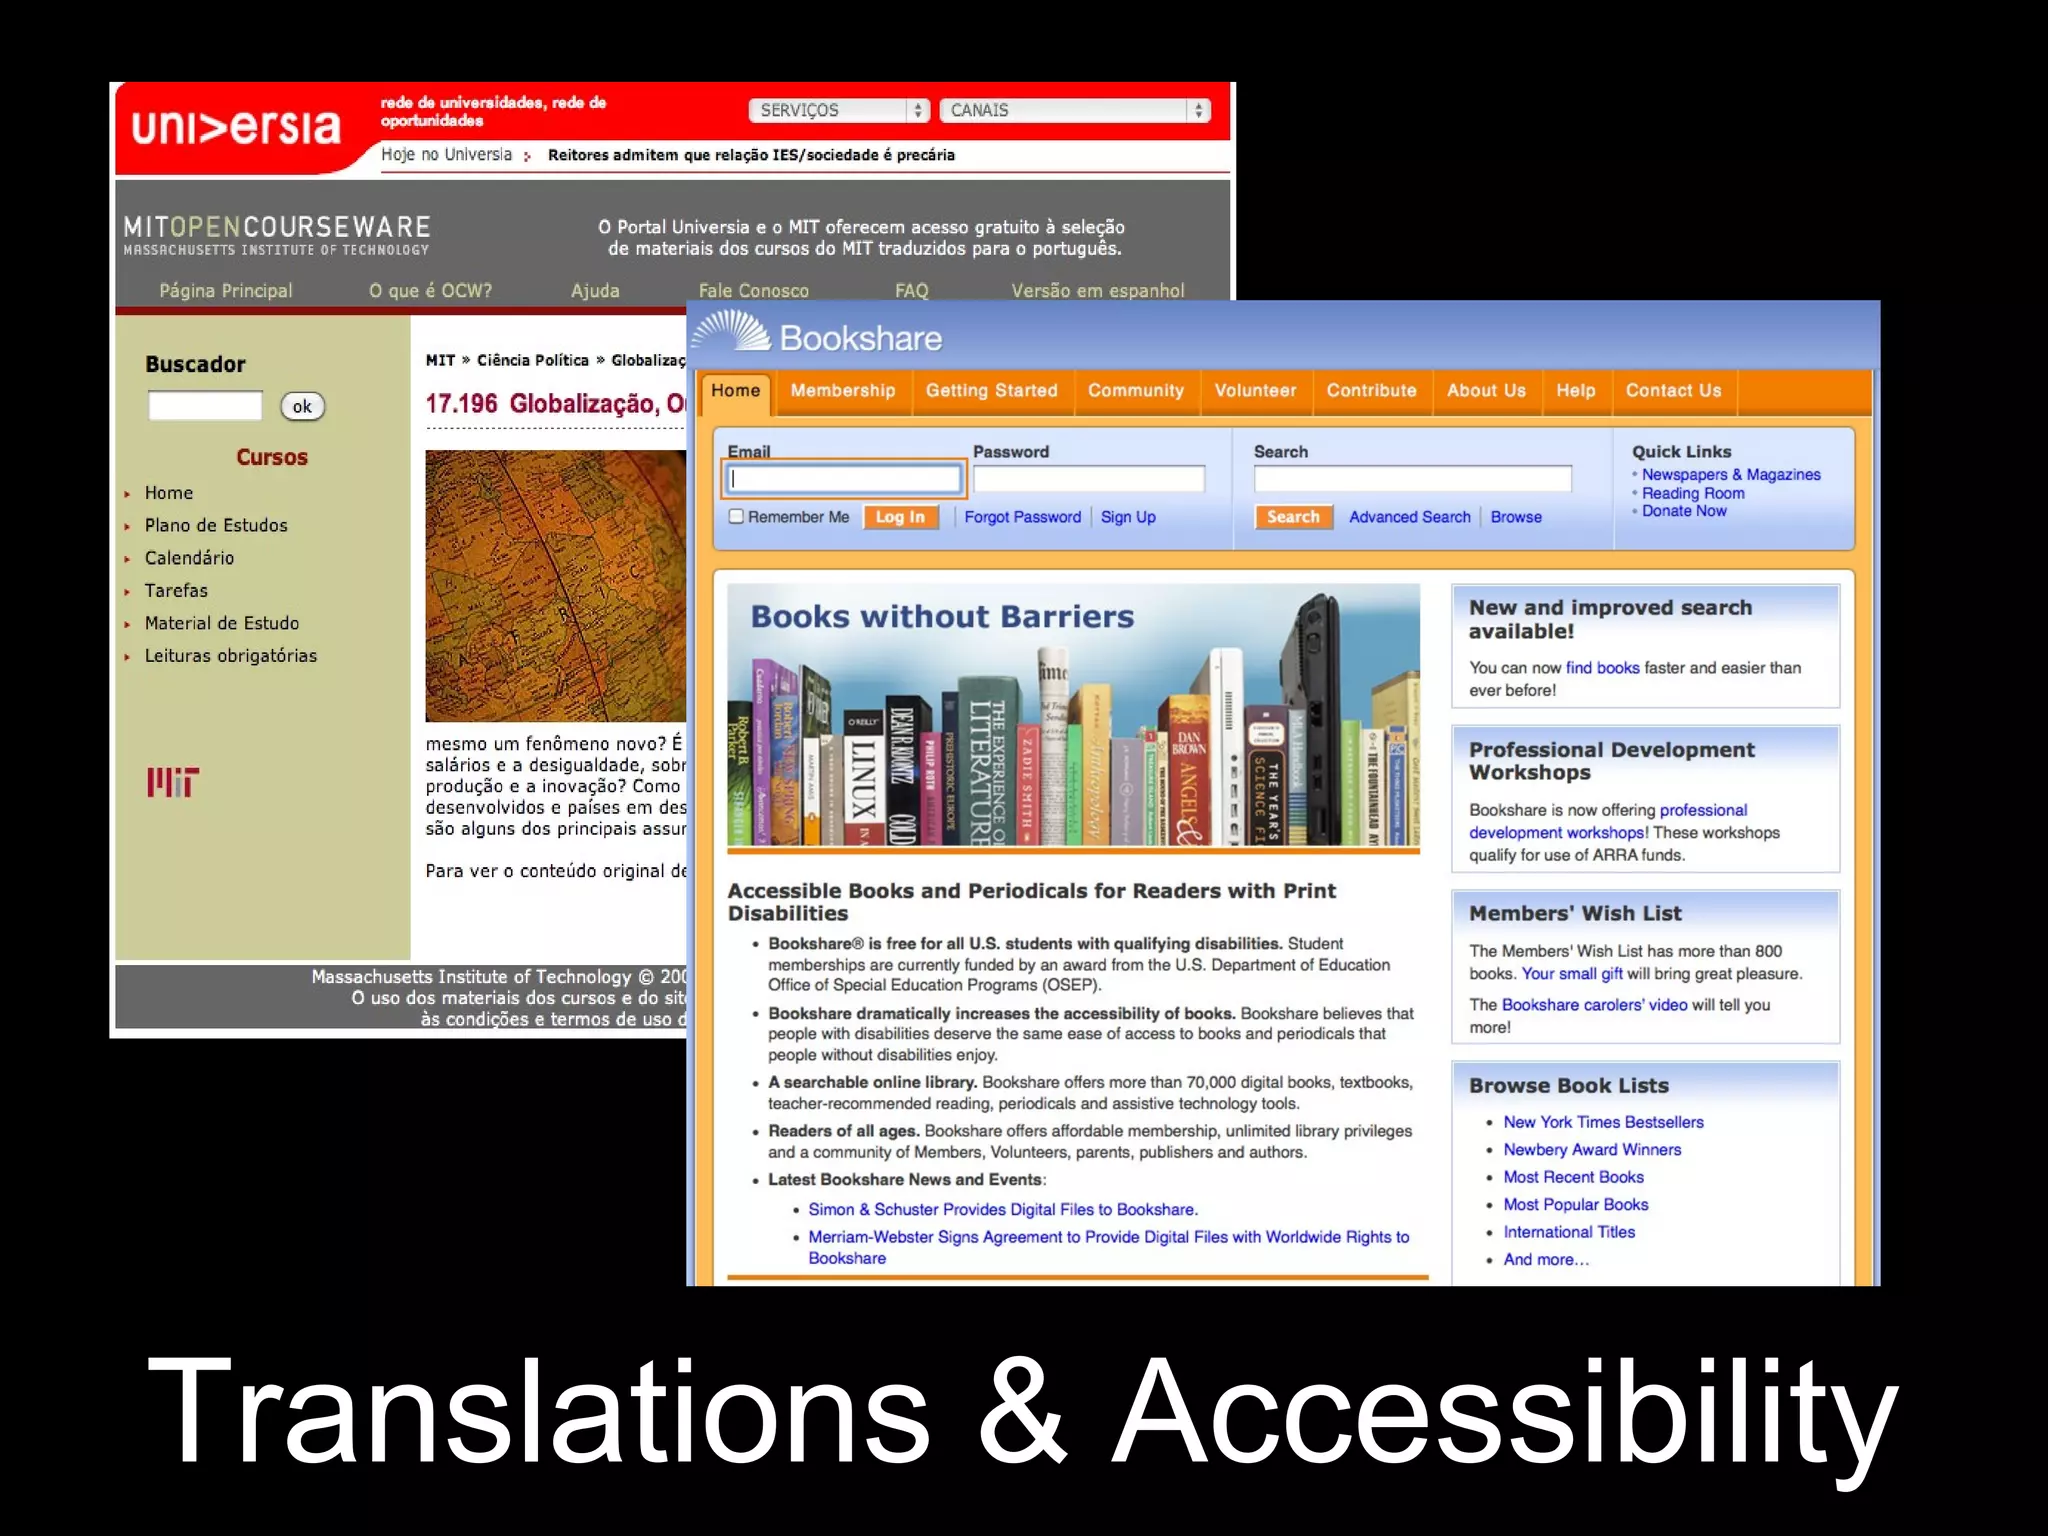2048x1536 pixels.
Task: Click the globe map image
Action: tap(555, 586)
